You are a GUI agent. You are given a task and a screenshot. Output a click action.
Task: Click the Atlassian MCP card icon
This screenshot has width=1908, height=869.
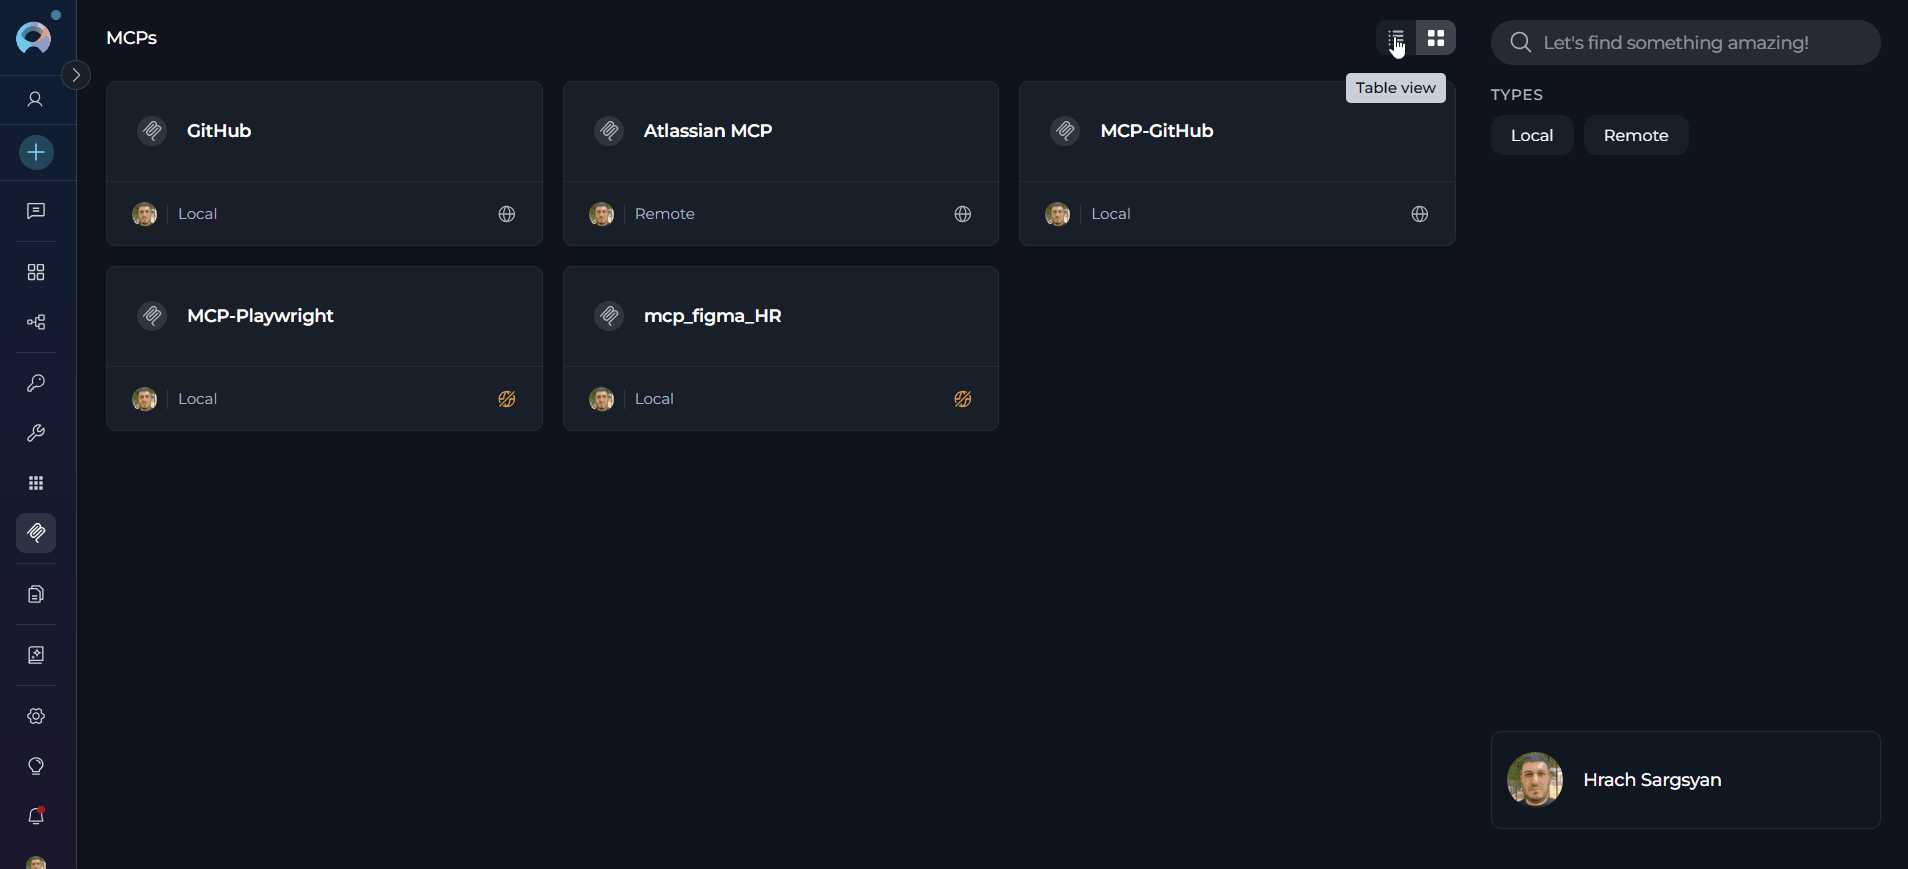point(609,131)
